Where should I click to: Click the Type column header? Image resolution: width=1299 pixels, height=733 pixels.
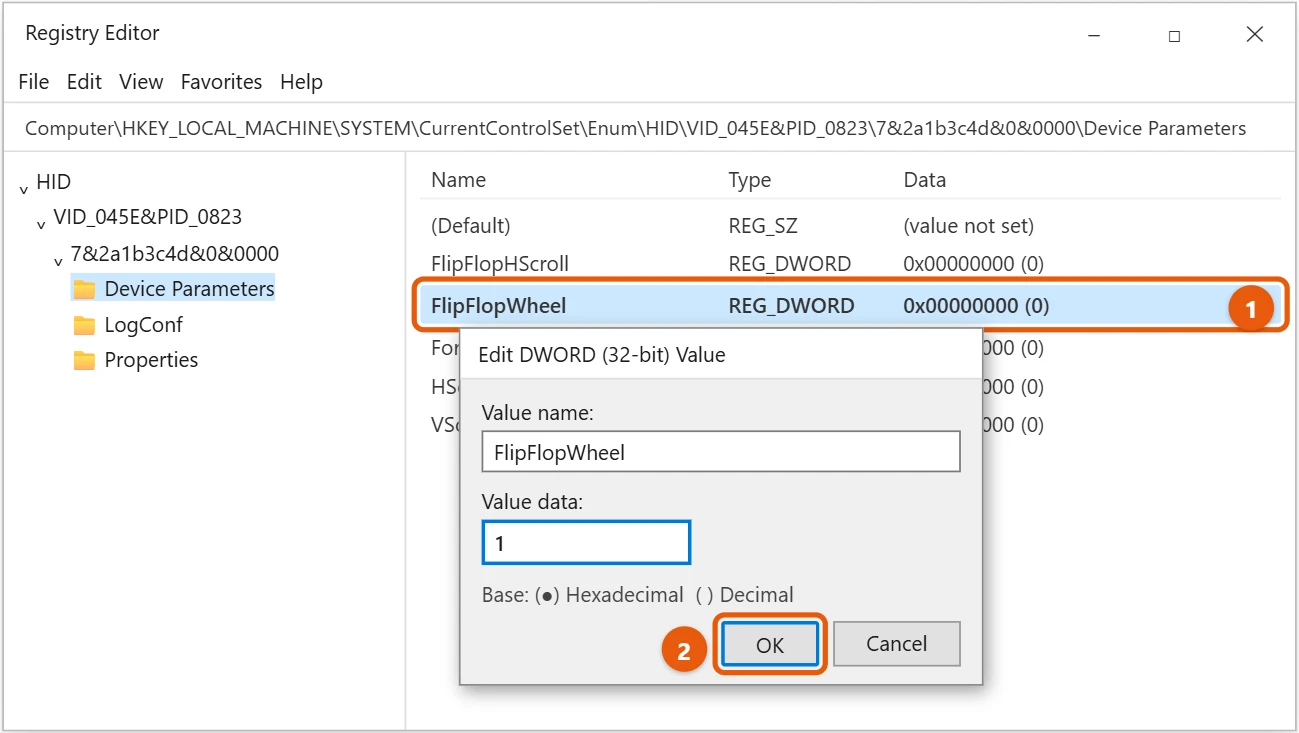point(750,181)
